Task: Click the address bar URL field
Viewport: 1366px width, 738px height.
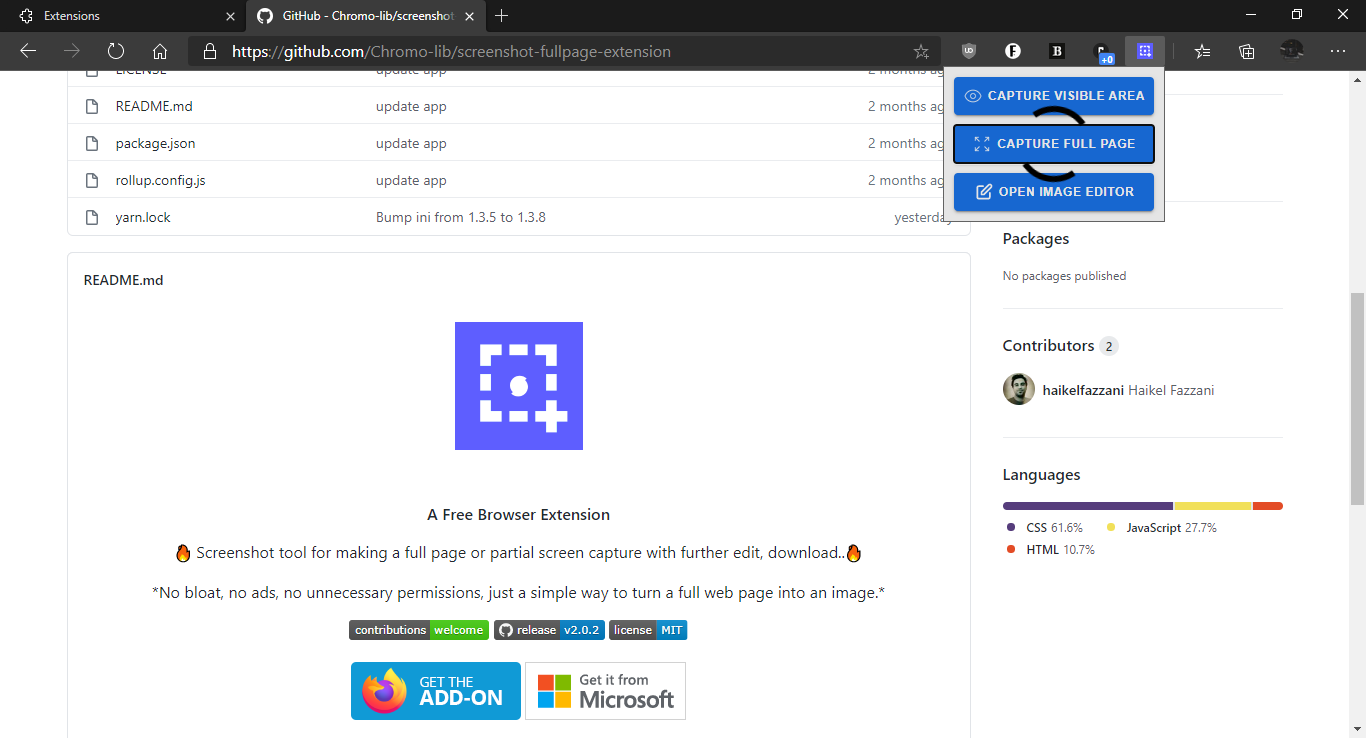Action: tap(565, 51)
